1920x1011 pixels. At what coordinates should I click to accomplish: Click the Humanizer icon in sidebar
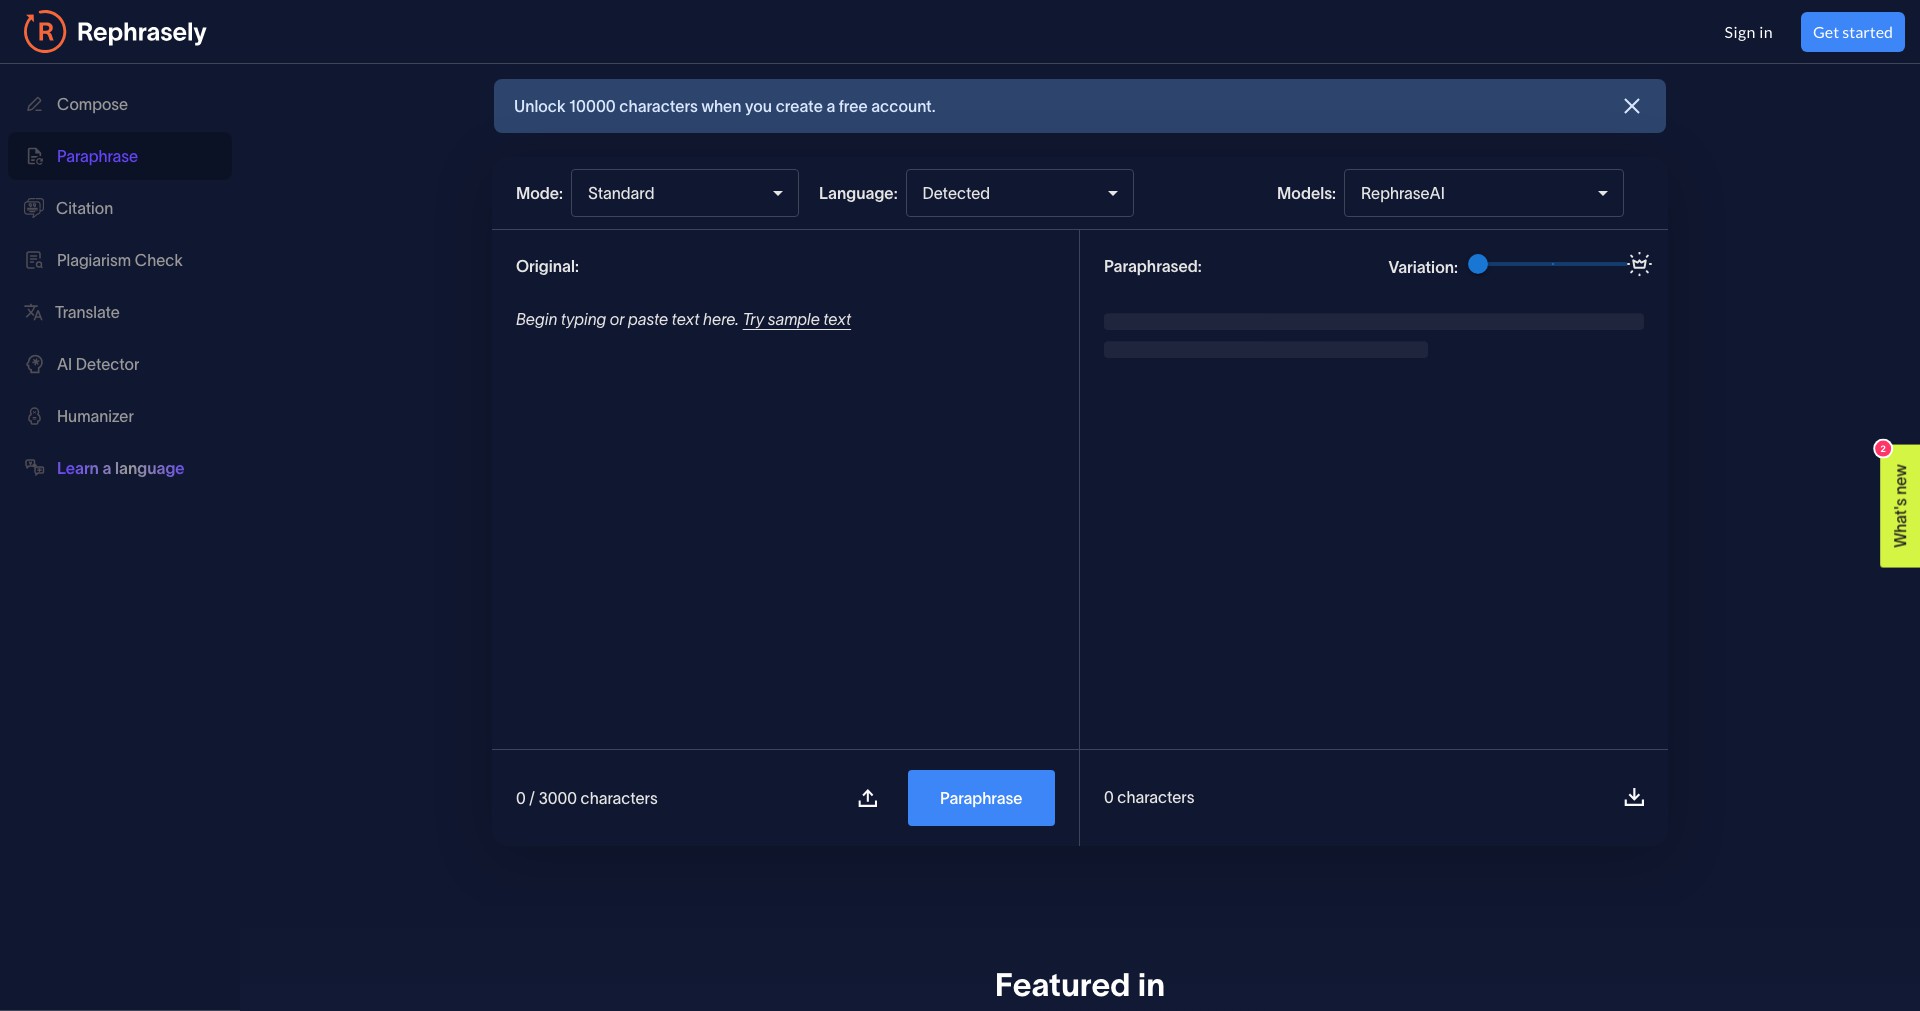tap(35, 416)
